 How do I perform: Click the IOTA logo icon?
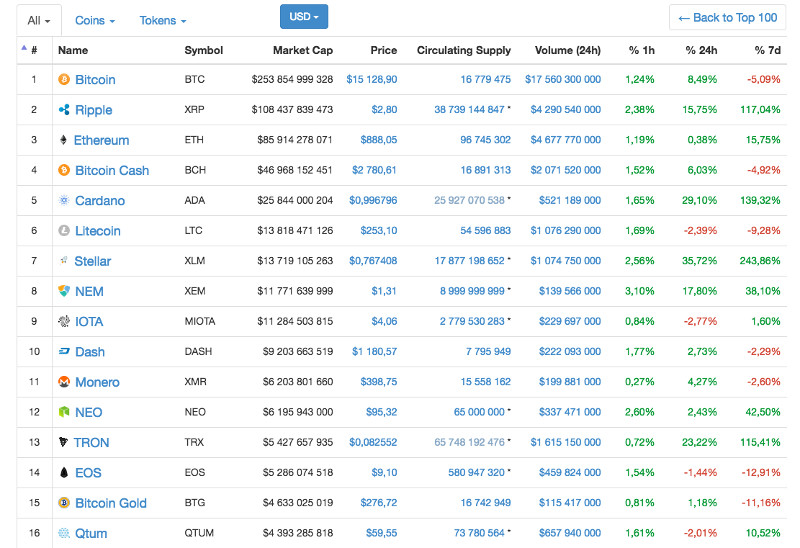point(64,321)
